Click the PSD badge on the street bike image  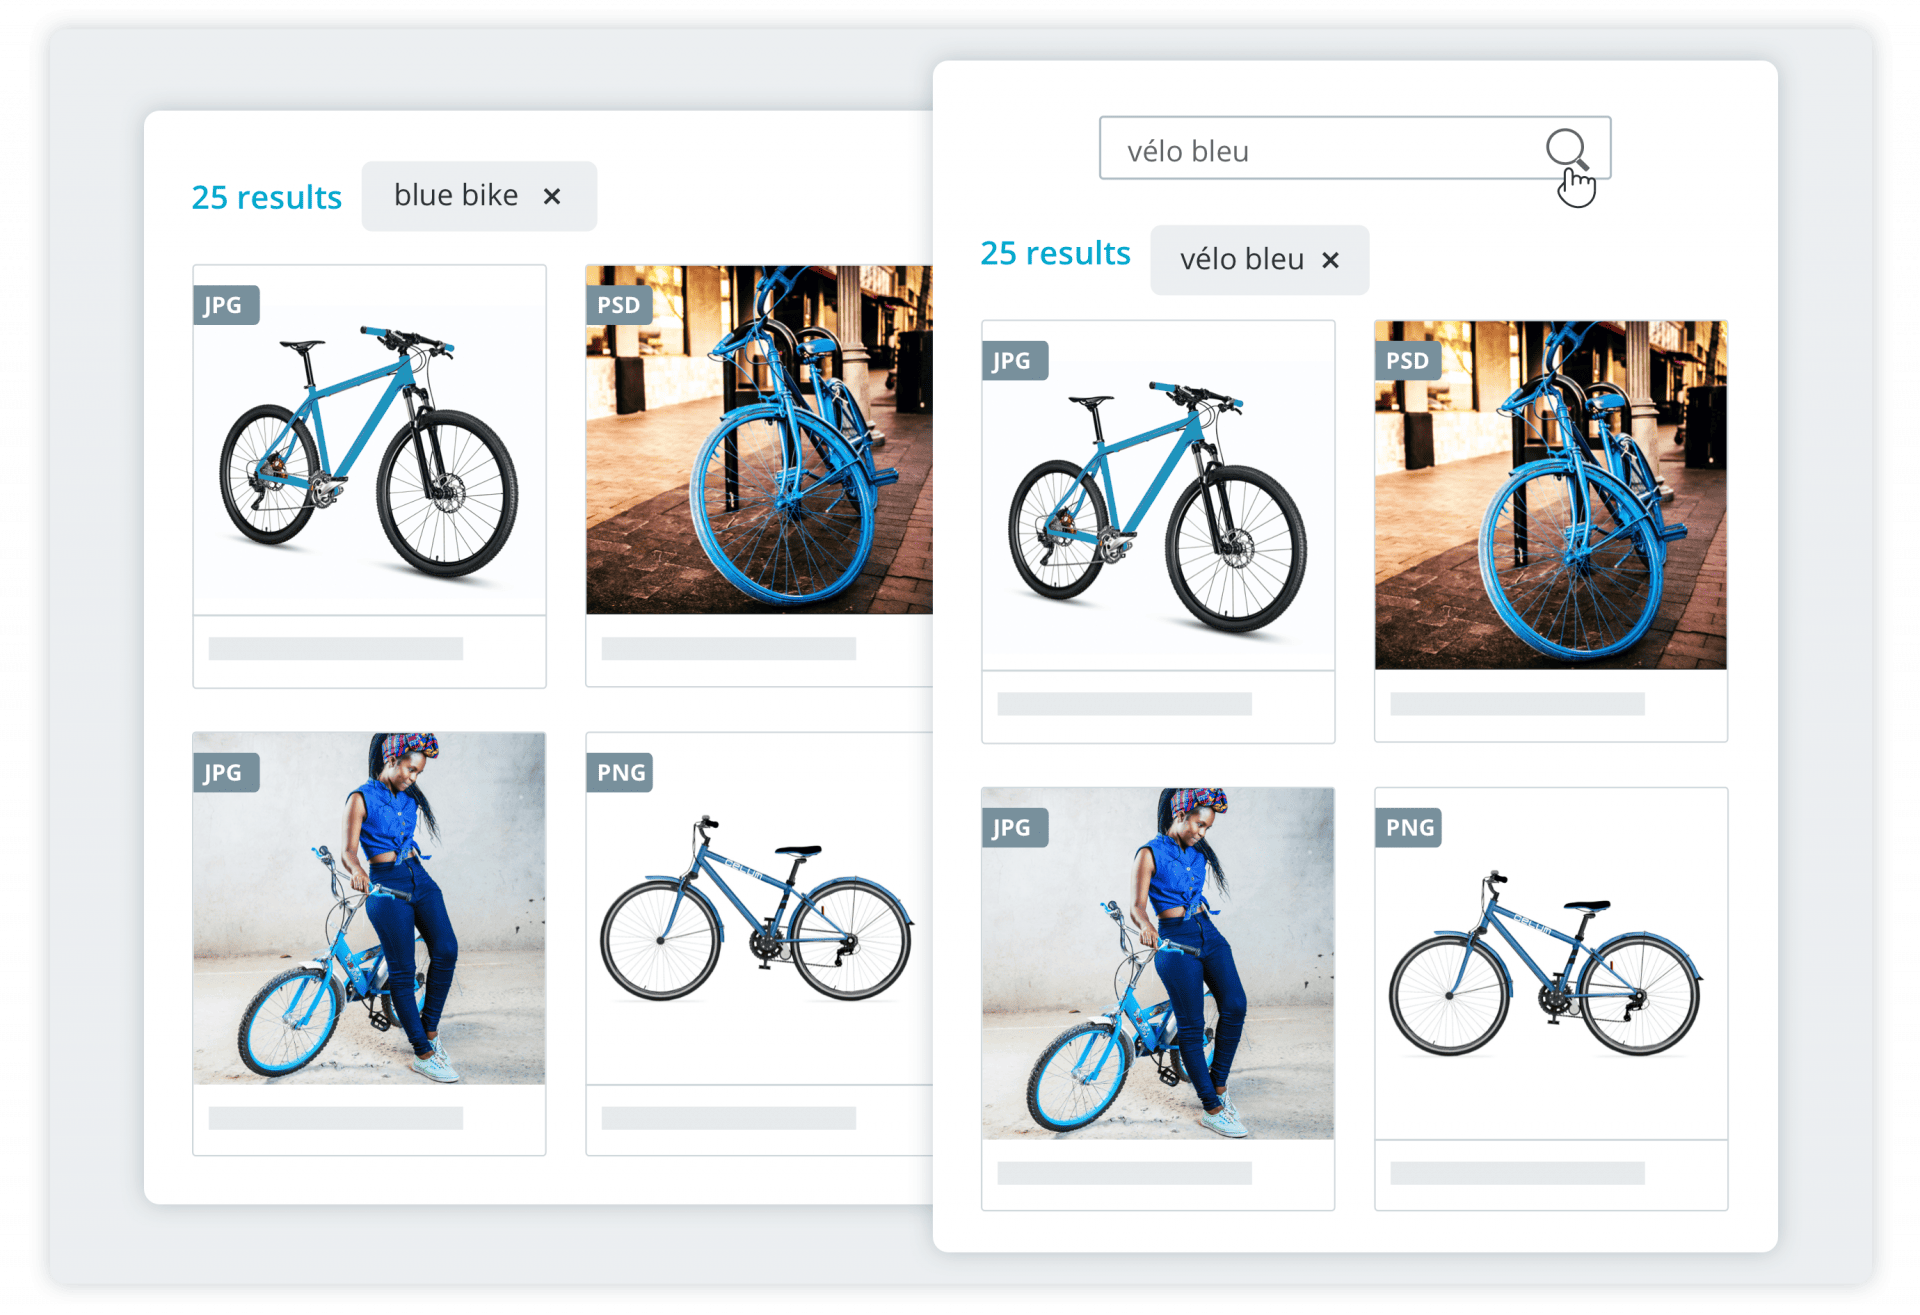tap(619, 305)
